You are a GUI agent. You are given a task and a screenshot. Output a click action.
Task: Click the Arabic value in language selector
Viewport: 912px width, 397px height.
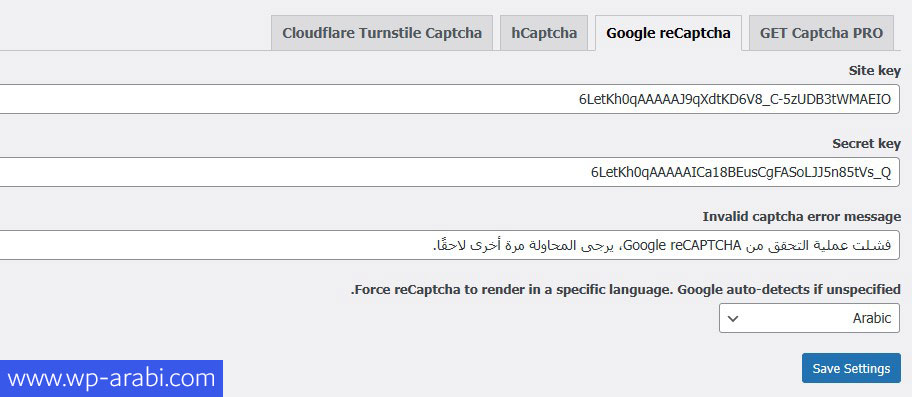[x=872, y=319]
